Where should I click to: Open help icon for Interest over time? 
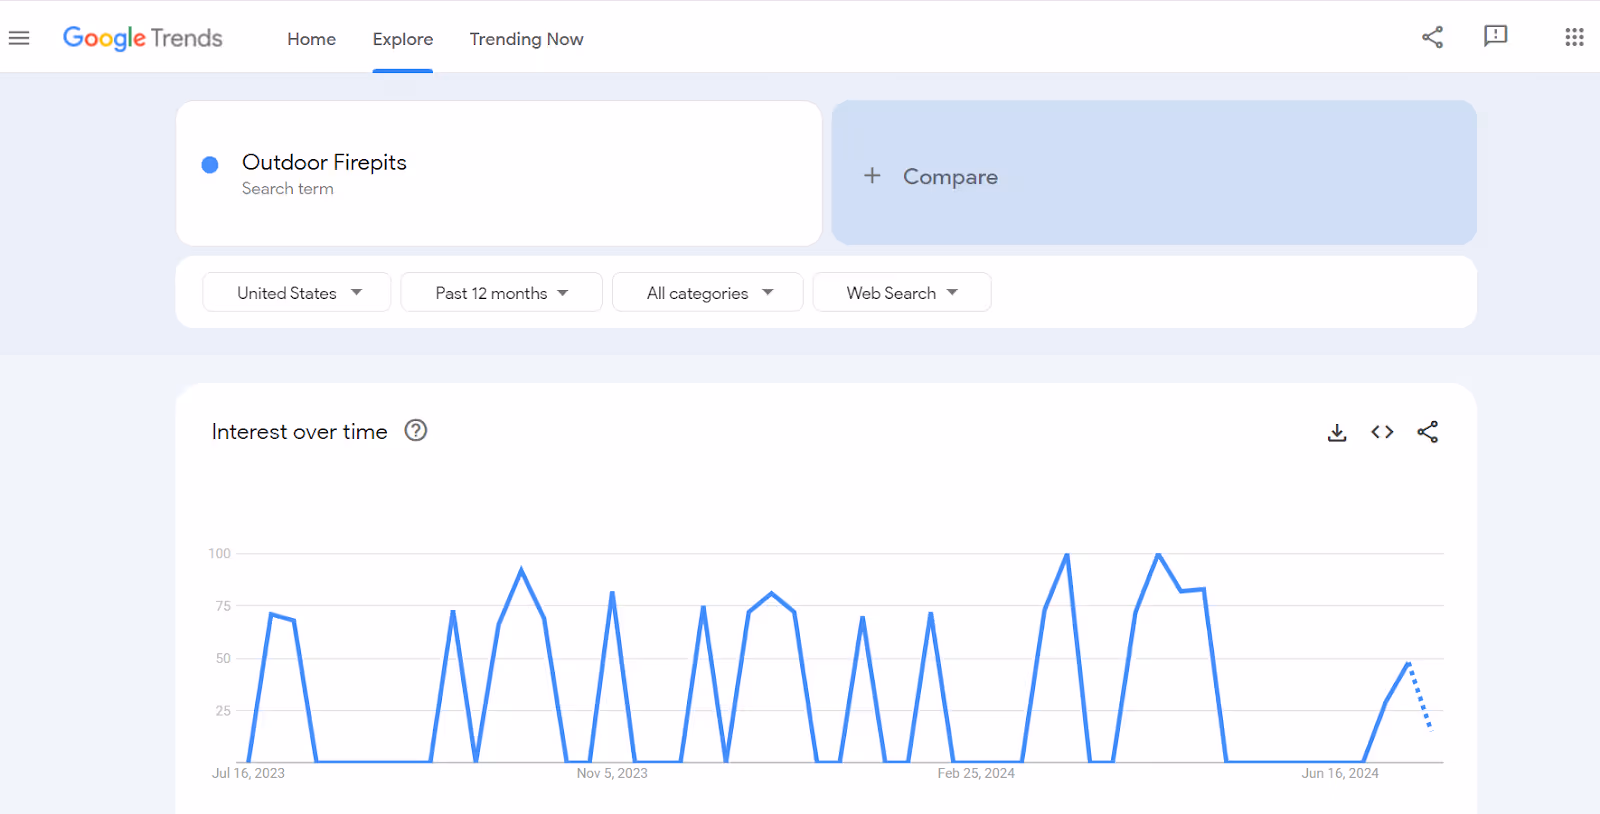click(x=416, y=430)
